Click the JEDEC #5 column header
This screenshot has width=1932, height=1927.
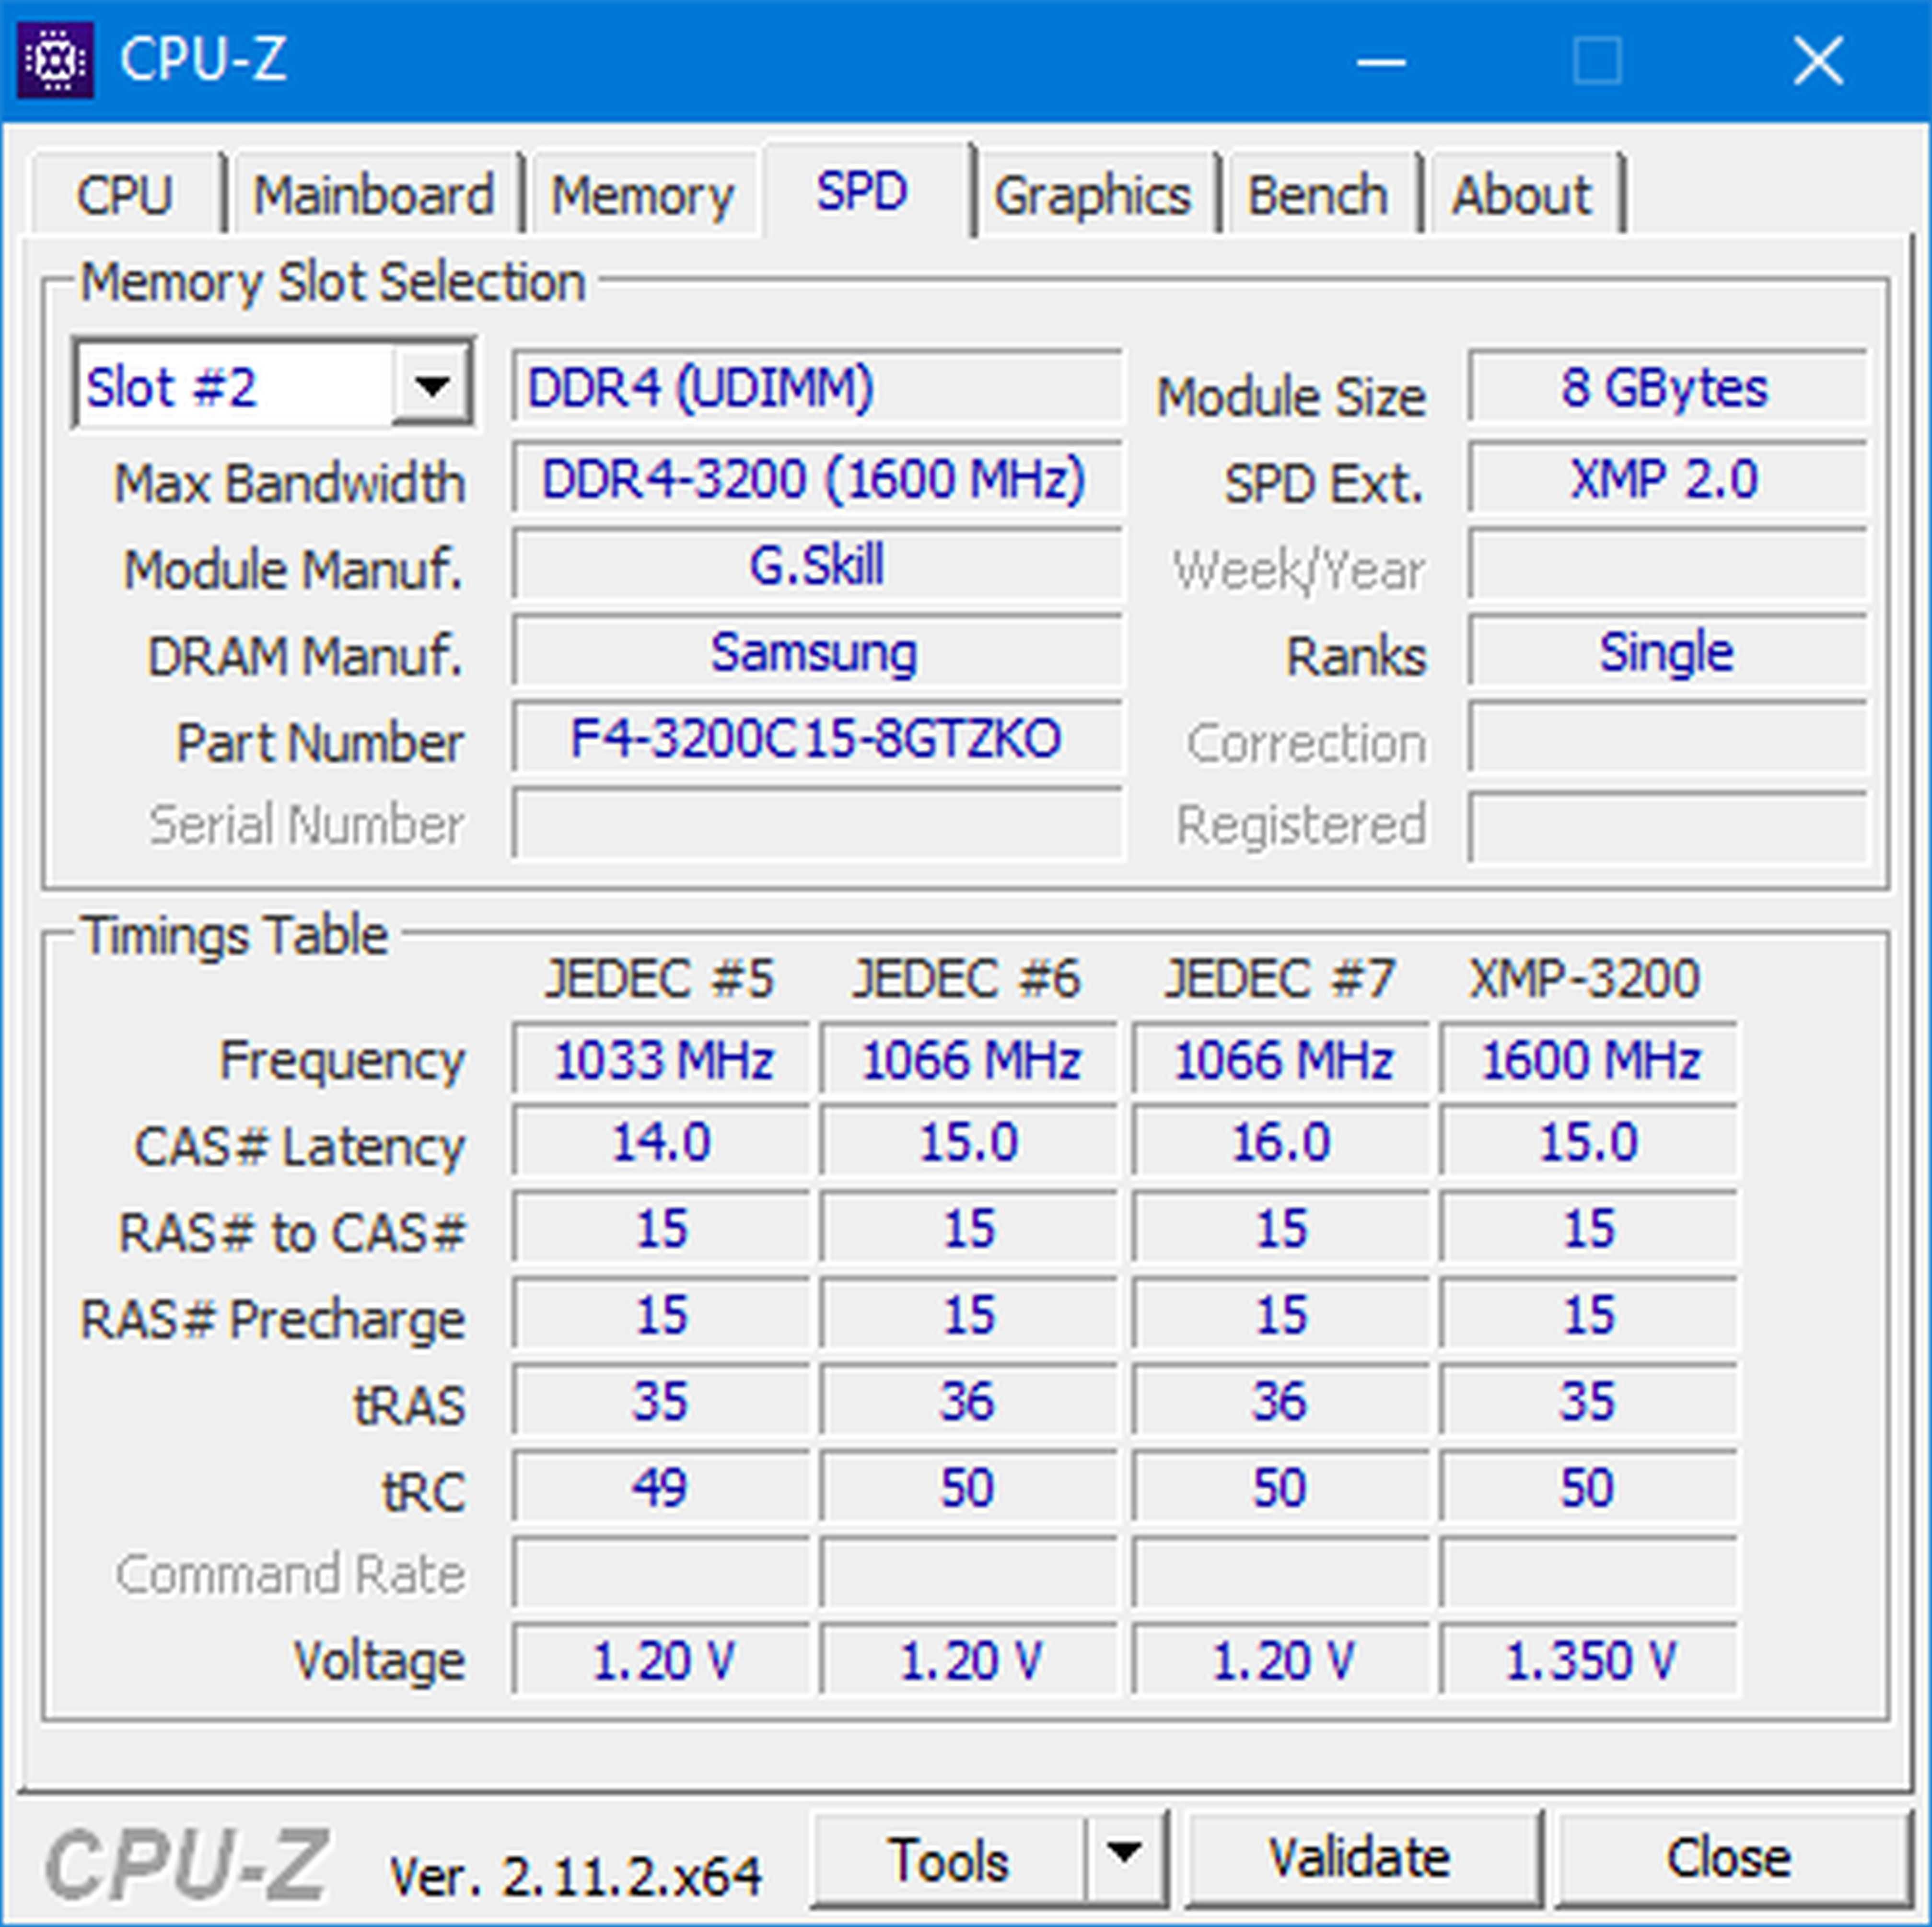[660, 978]
